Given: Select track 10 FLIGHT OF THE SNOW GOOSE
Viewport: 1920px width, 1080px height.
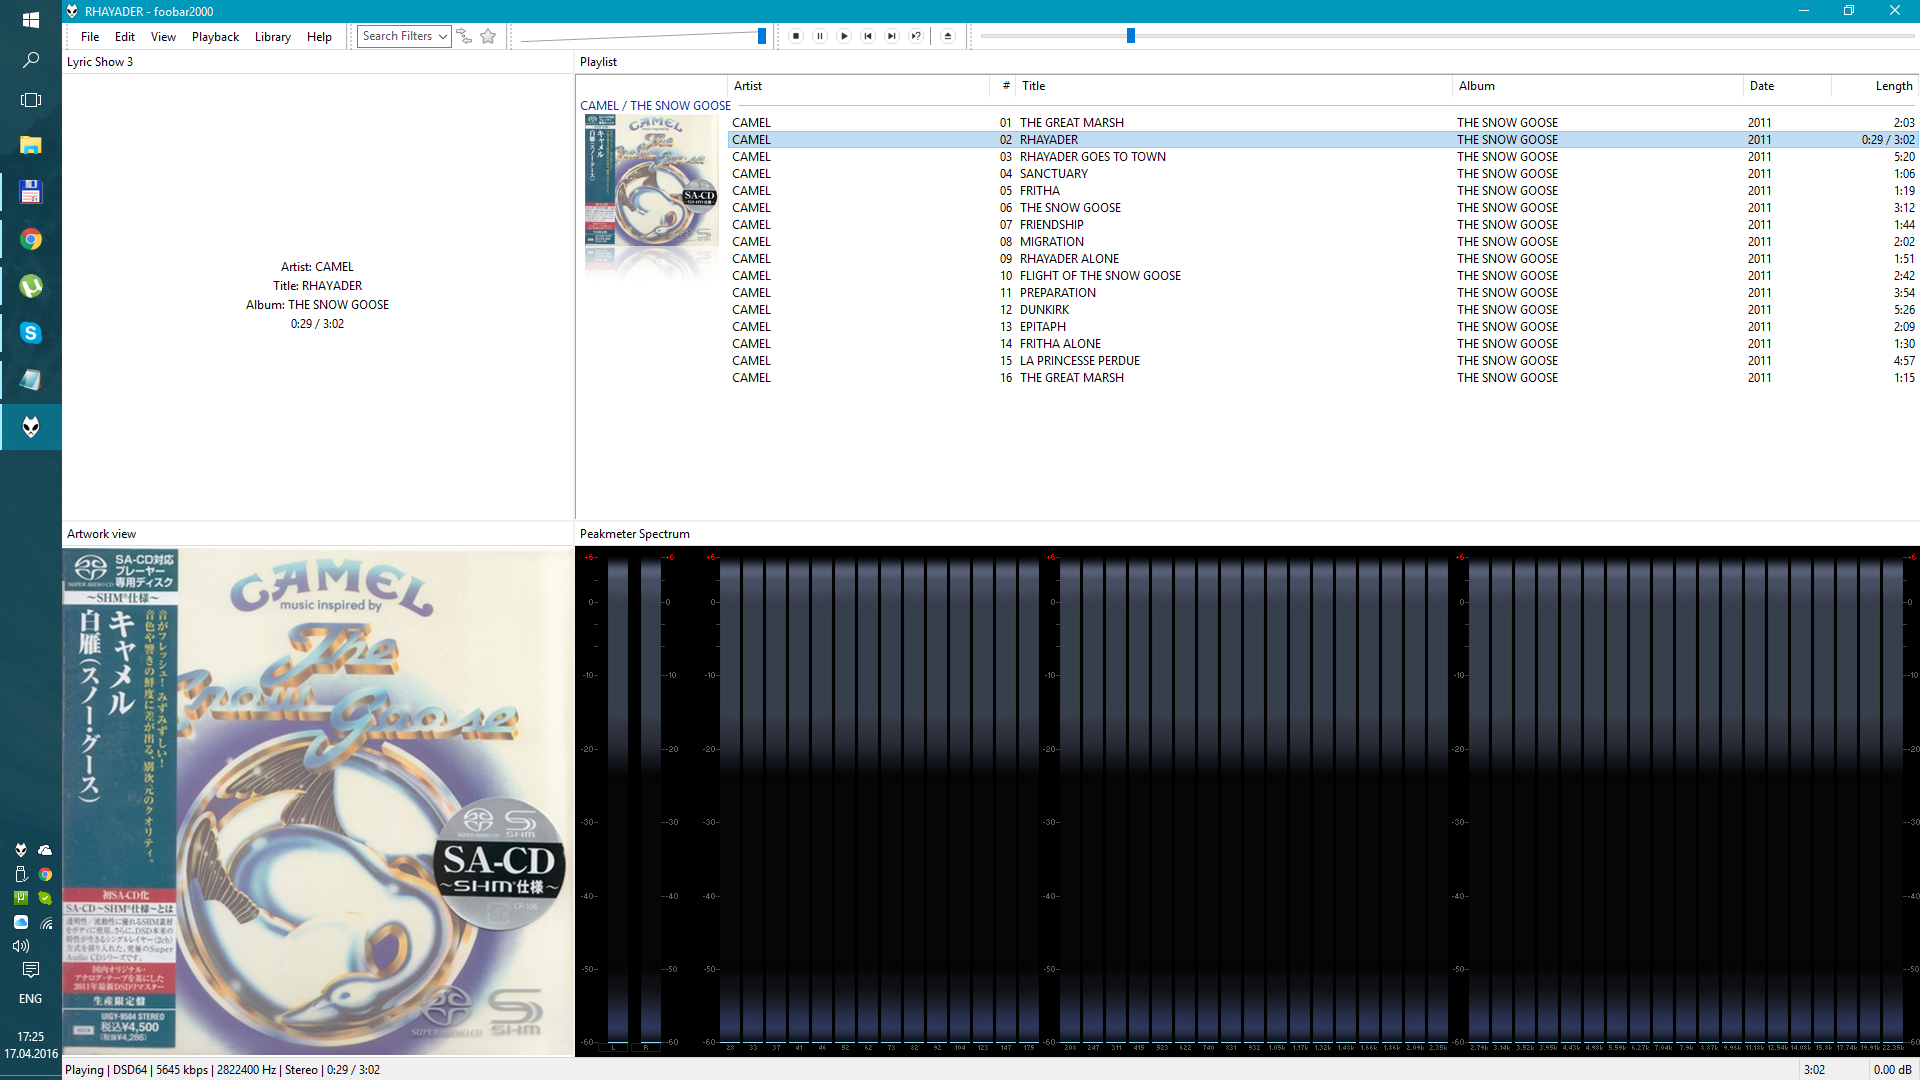Looking at the screenshot, I should click(1322, 276).
